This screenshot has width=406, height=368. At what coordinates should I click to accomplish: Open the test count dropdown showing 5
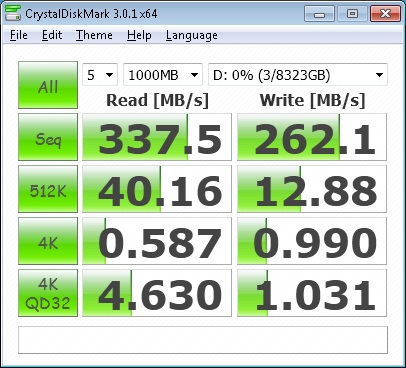100,75
